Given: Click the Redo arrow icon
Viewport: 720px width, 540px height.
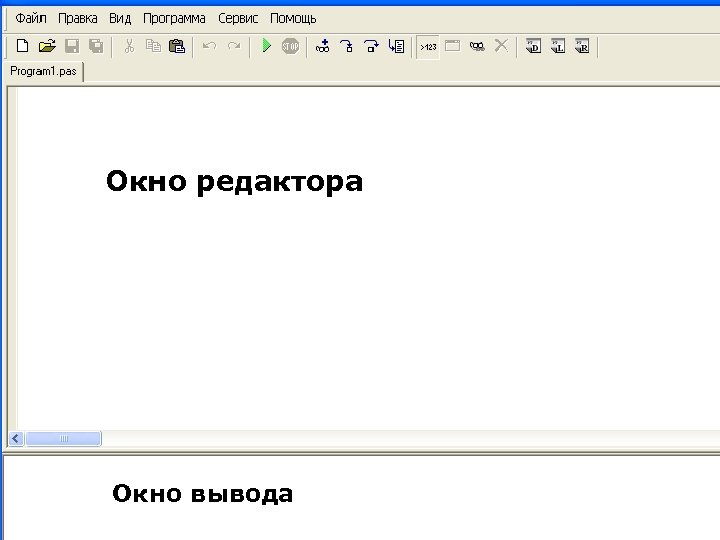Looking at the screenshot, I should click(234, 46).
